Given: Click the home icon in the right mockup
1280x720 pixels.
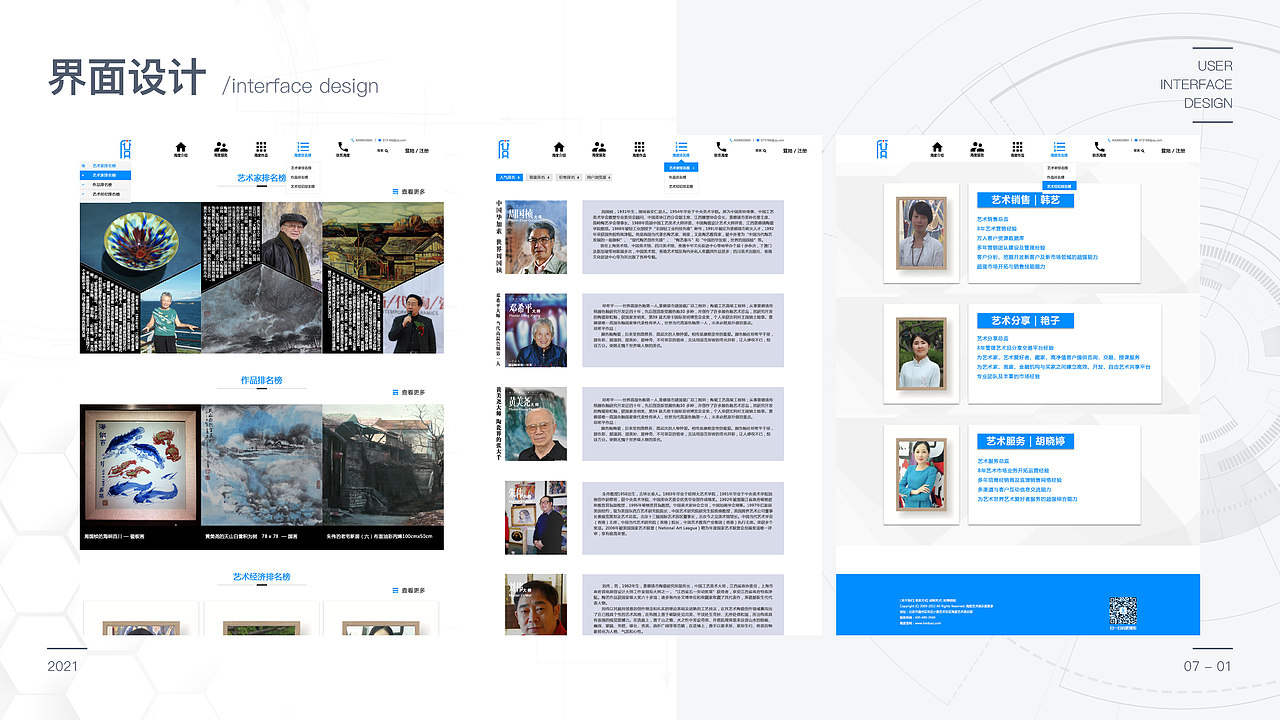Looking at the screenshot, I should click(937, 147).
